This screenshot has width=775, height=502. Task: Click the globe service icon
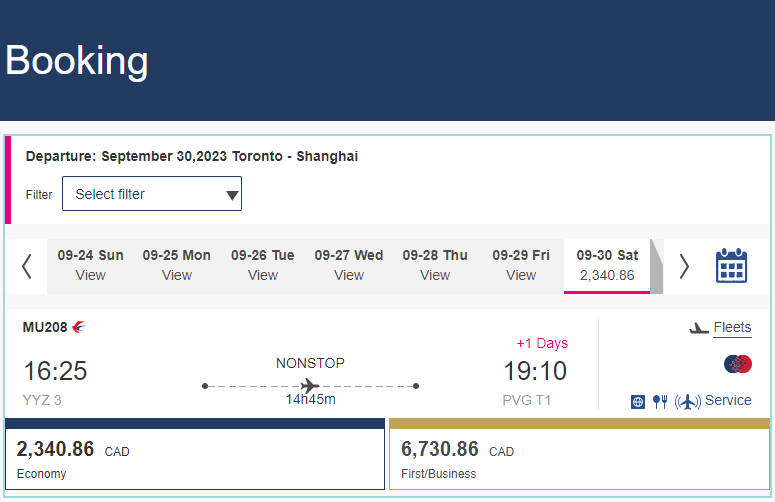pyautogui.click(x=638, y=402)
